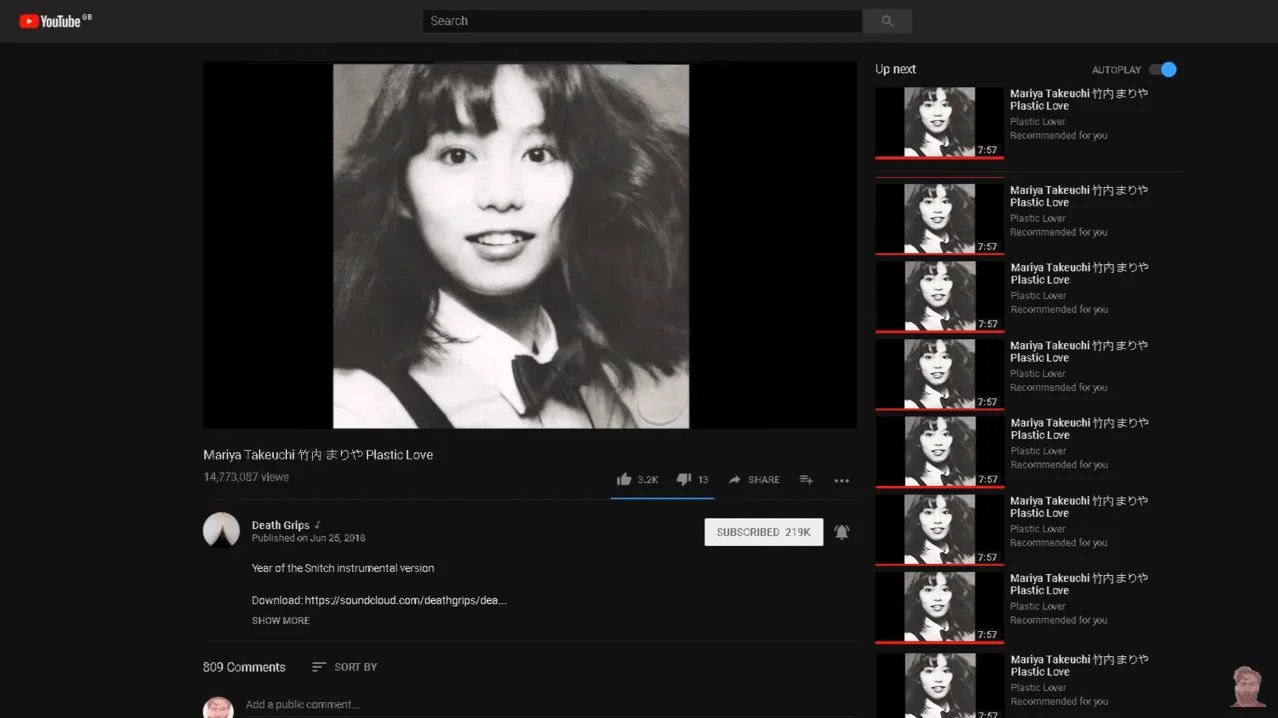Screen dimensions: 1278x718
Task: Expand the description with SHOW MORE
Action: tap(280, 620)
